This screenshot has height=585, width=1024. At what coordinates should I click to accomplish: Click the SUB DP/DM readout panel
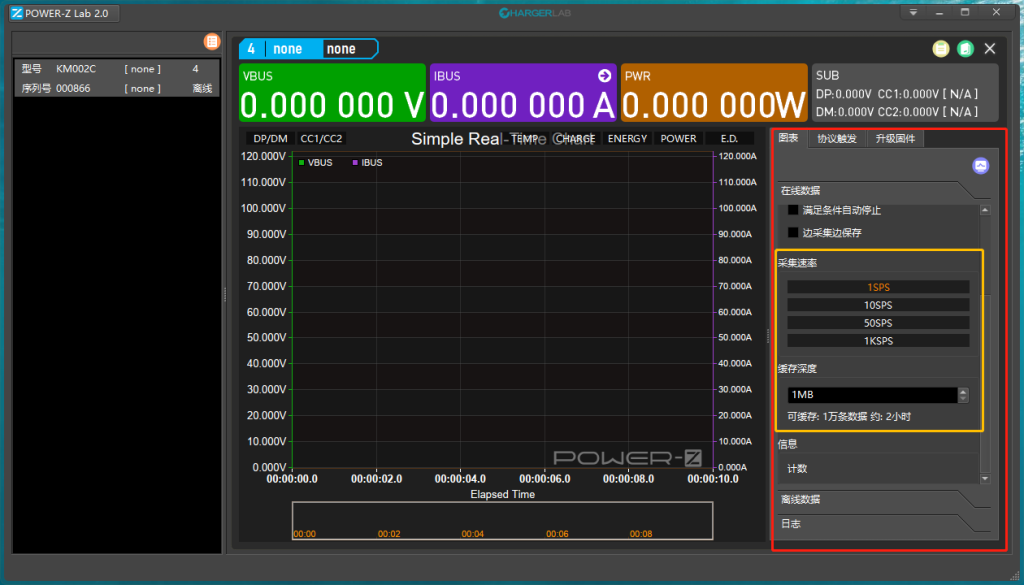click(x=904, y=93)
